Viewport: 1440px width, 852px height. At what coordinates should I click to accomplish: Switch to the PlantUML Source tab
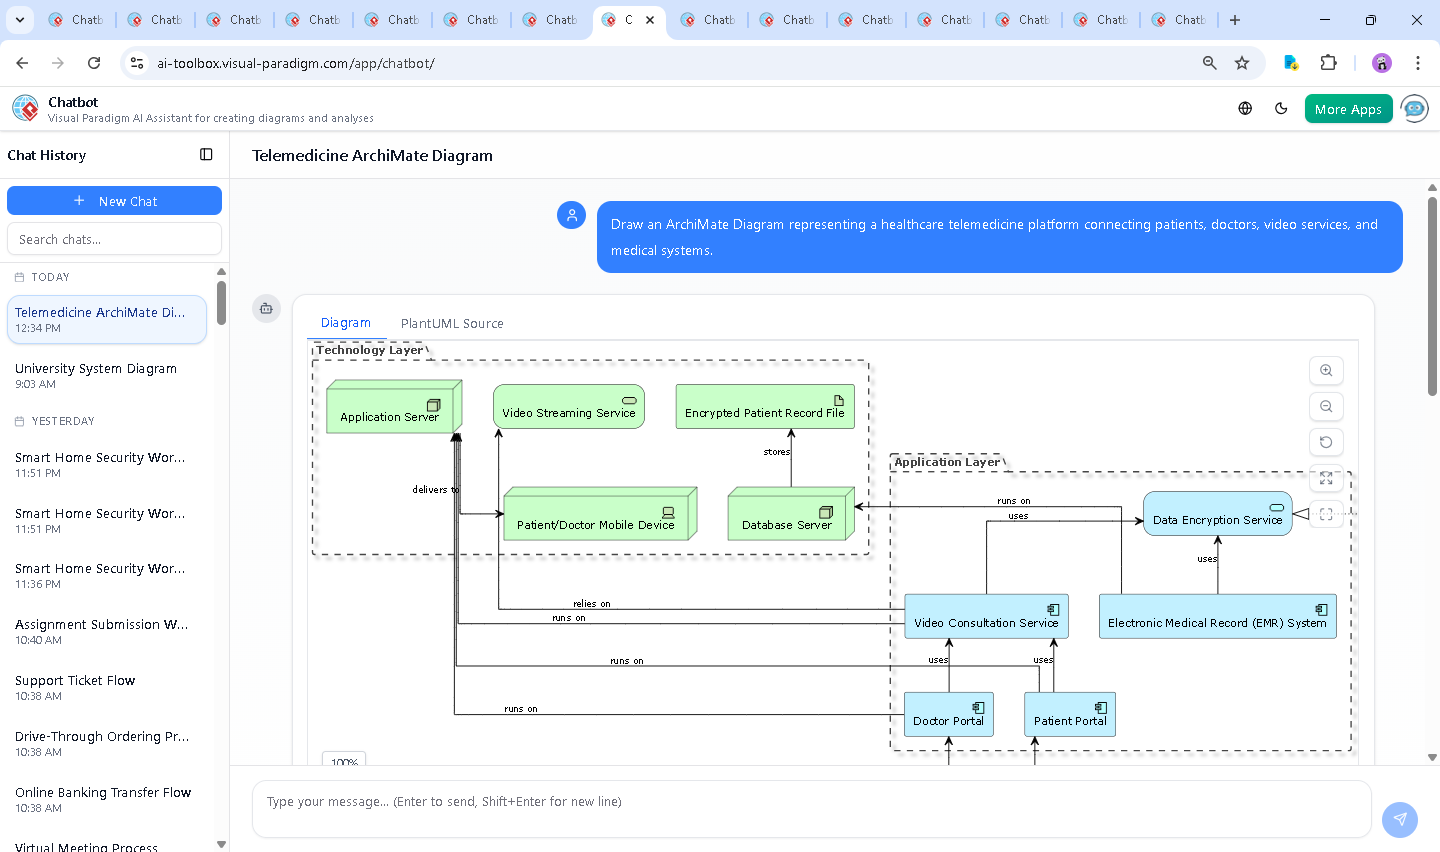[x=452, y=323]
